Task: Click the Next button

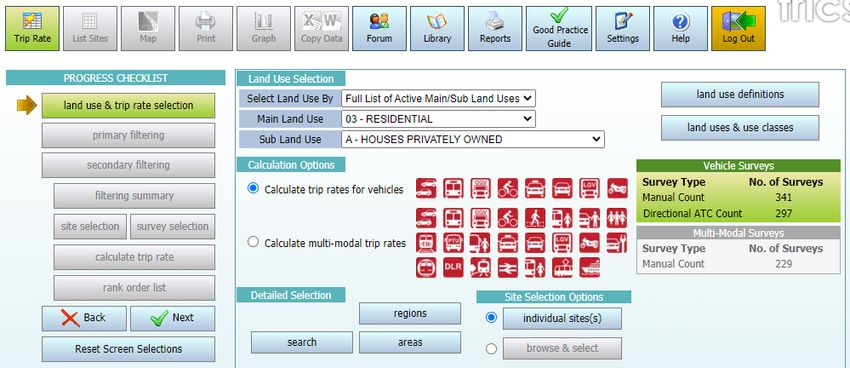Action: pyautogui.click(x=172, y=318)
